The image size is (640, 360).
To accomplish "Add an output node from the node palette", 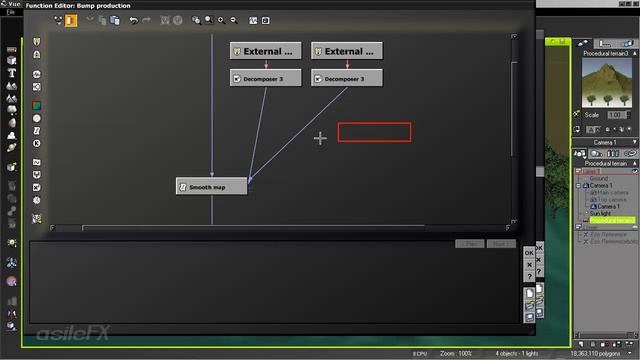I will [x=37, y=54].
